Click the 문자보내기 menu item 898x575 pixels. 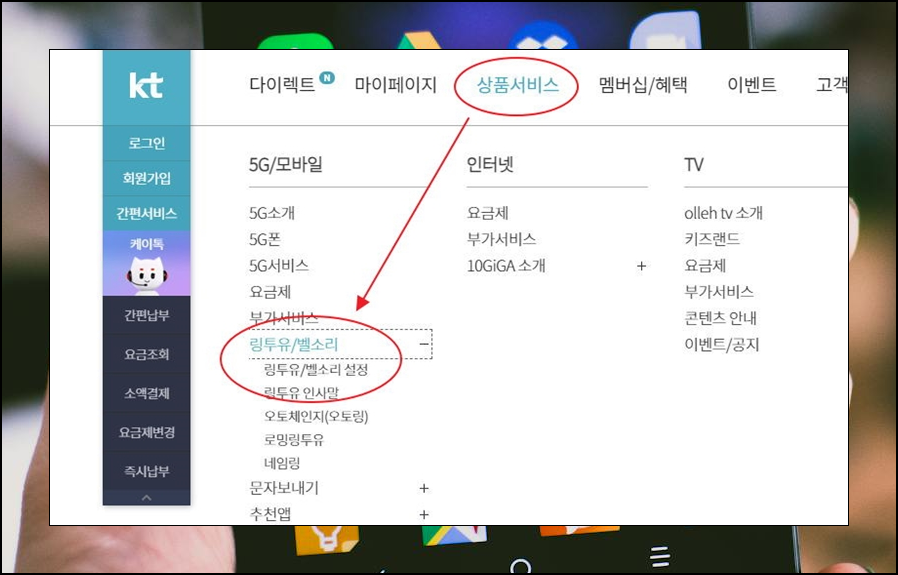[x=284, y=488]
